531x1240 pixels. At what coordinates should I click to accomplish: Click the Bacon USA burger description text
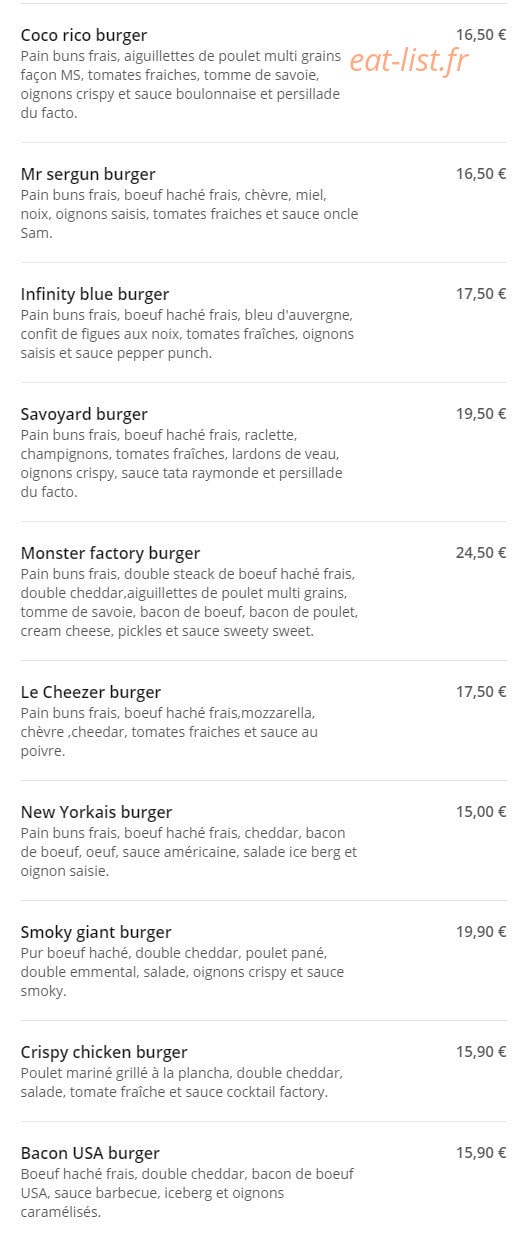tap(187, 1193)
